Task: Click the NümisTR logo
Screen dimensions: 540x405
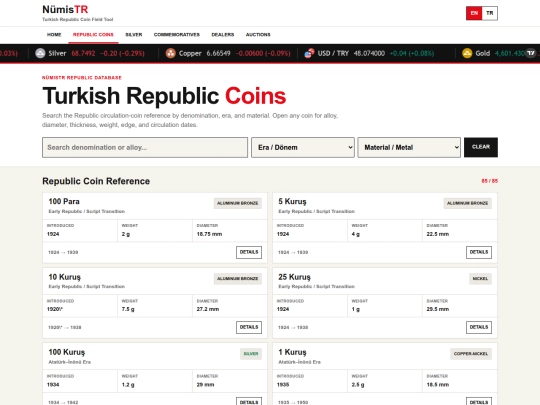Action: coord(65,9)
